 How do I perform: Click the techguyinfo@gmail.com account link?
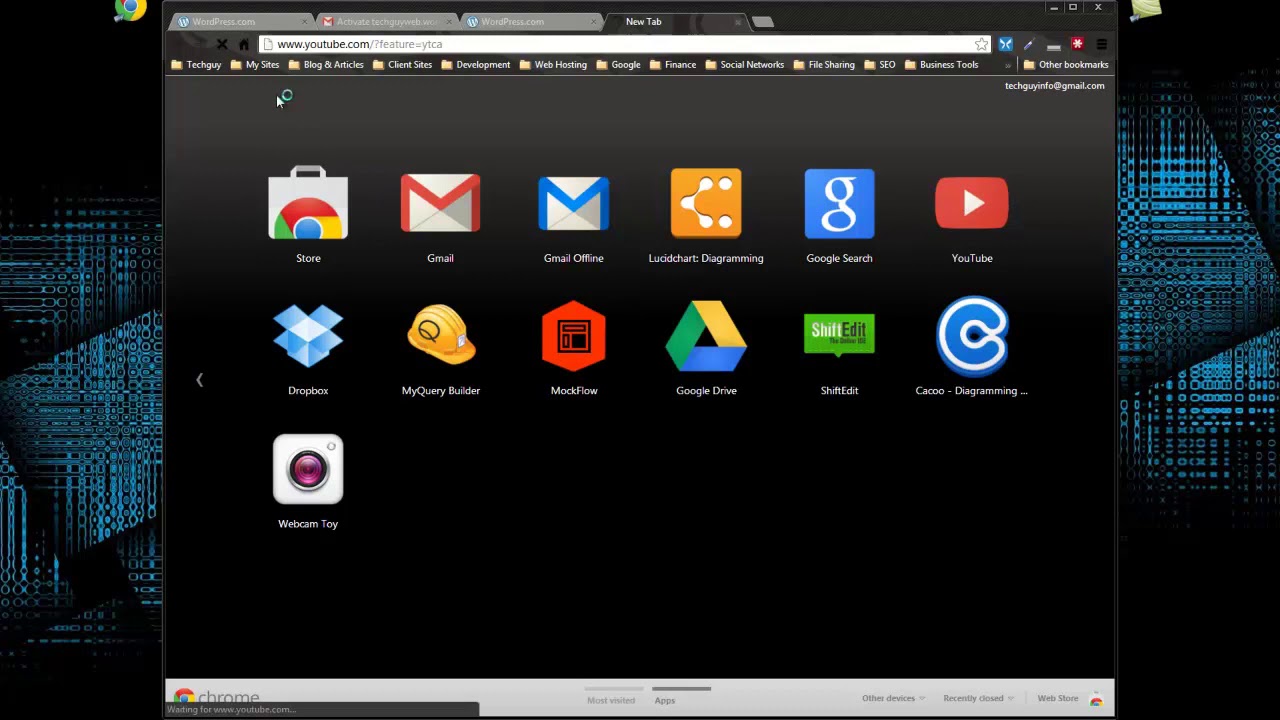click(x=1055, y=86)
